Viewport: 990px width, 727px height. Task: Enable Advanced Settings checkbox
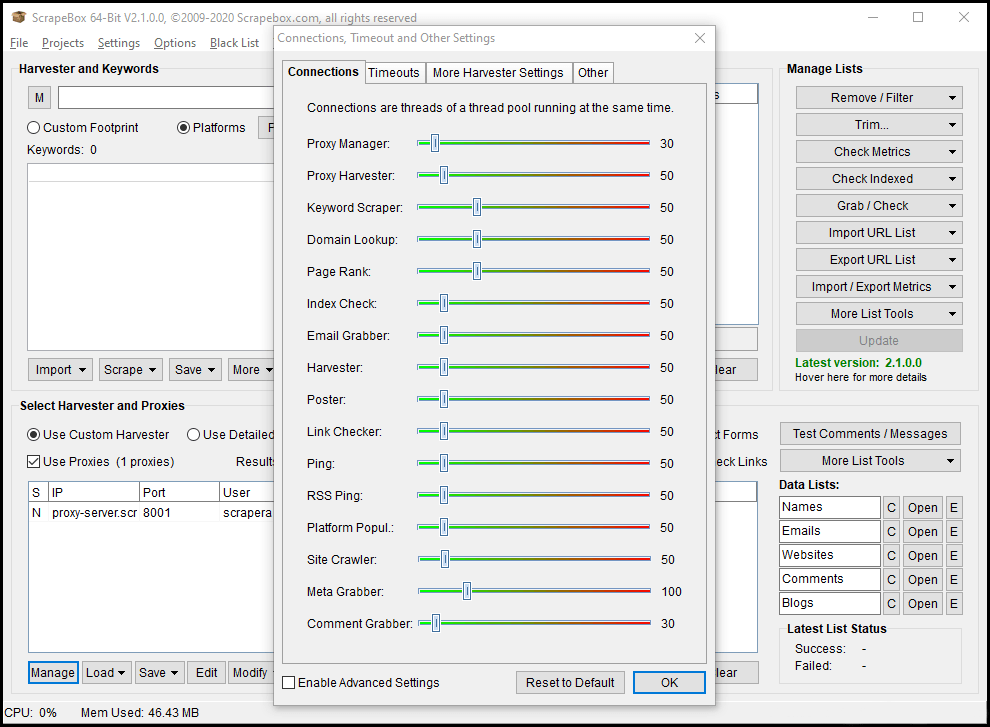[x=289, y=682]
